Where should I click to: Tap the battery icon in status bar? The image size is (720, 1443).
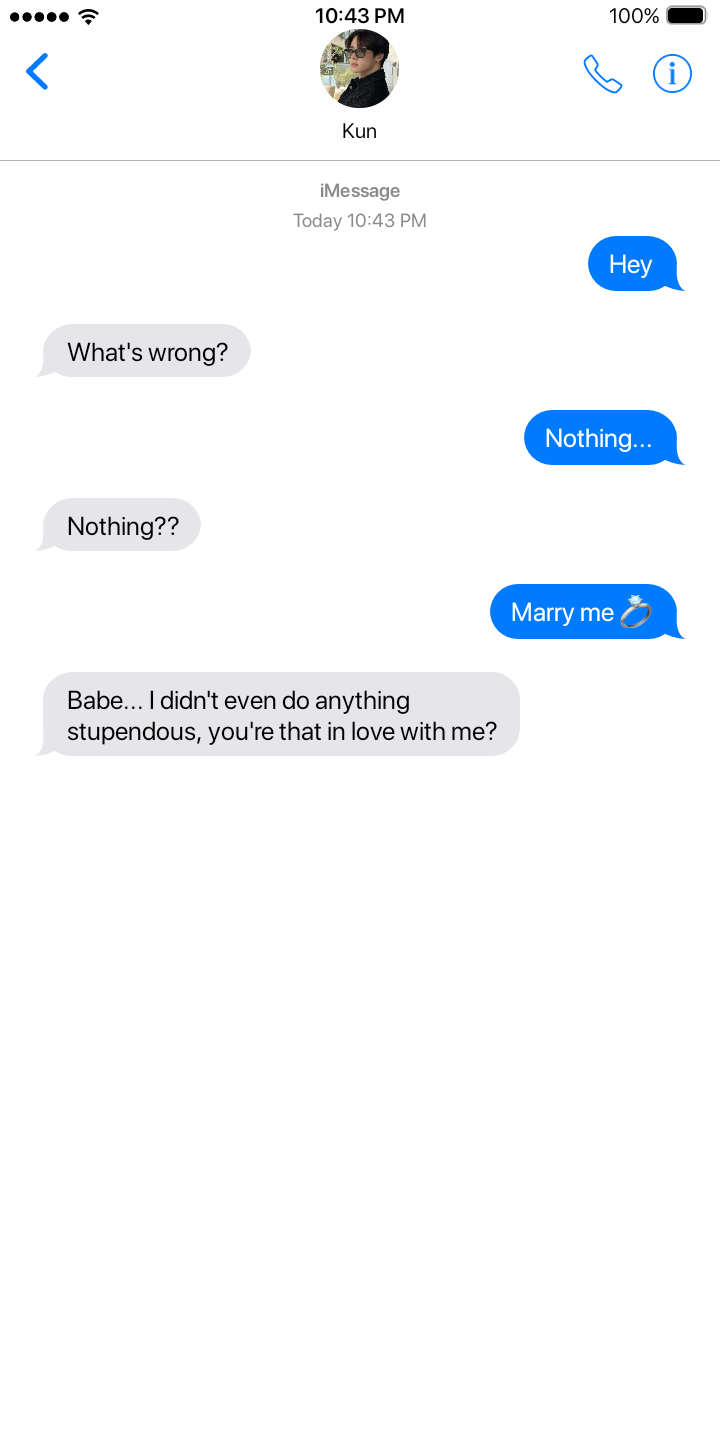click(686, 16)
